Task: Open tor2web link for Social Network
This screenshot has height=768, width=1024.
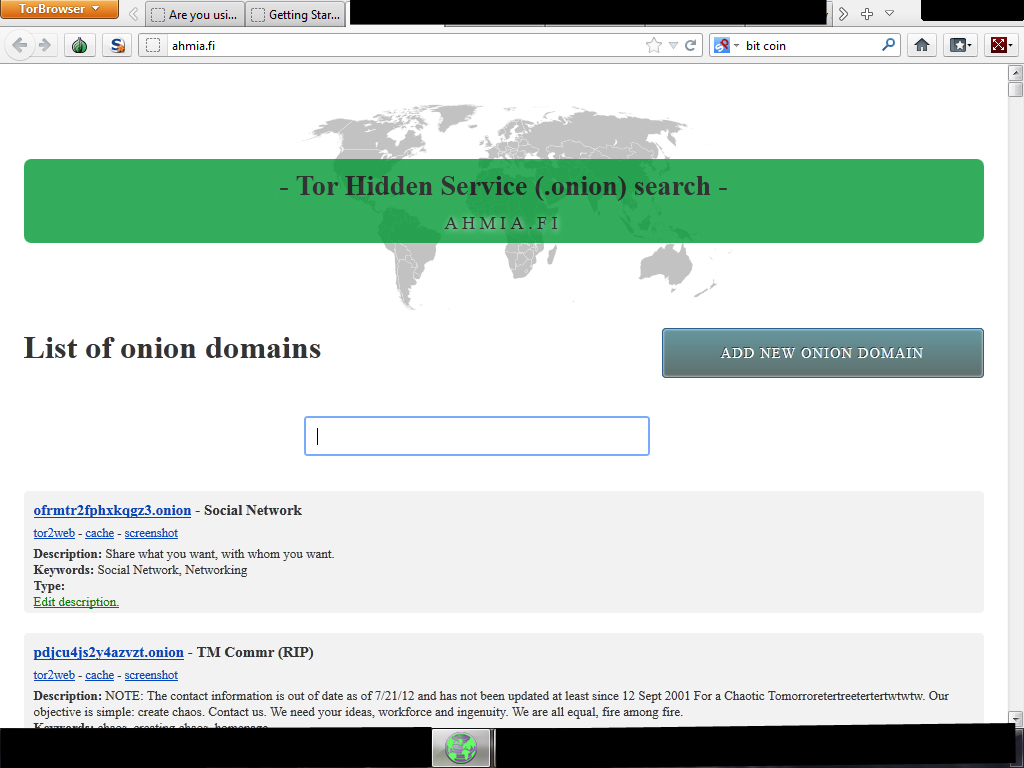Action: (54, 533)
